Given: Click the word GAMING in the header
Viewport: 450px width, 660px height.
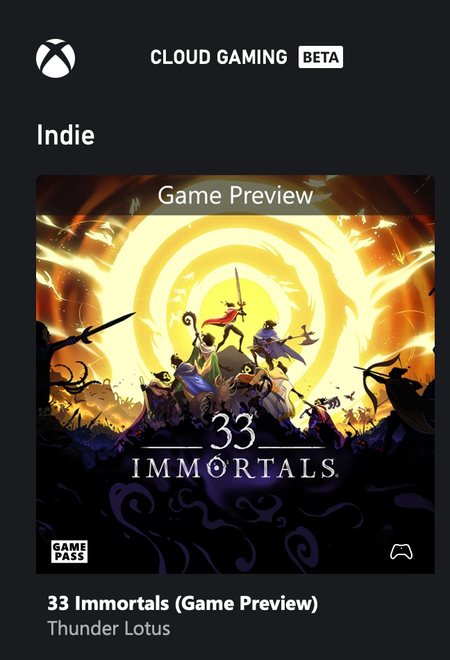Looking at the screenshot, I should click(x=253, y=57).
